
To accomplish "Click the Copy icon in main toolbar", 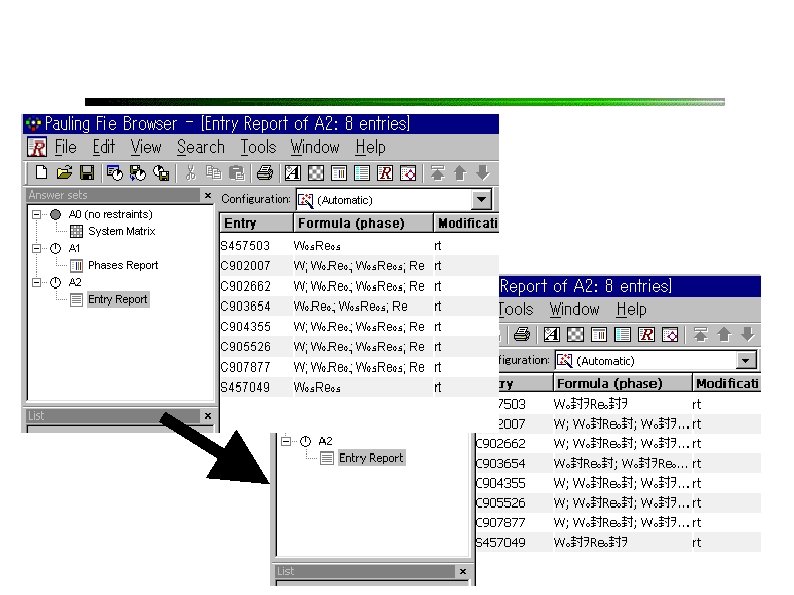I will [x=213, y=173].
